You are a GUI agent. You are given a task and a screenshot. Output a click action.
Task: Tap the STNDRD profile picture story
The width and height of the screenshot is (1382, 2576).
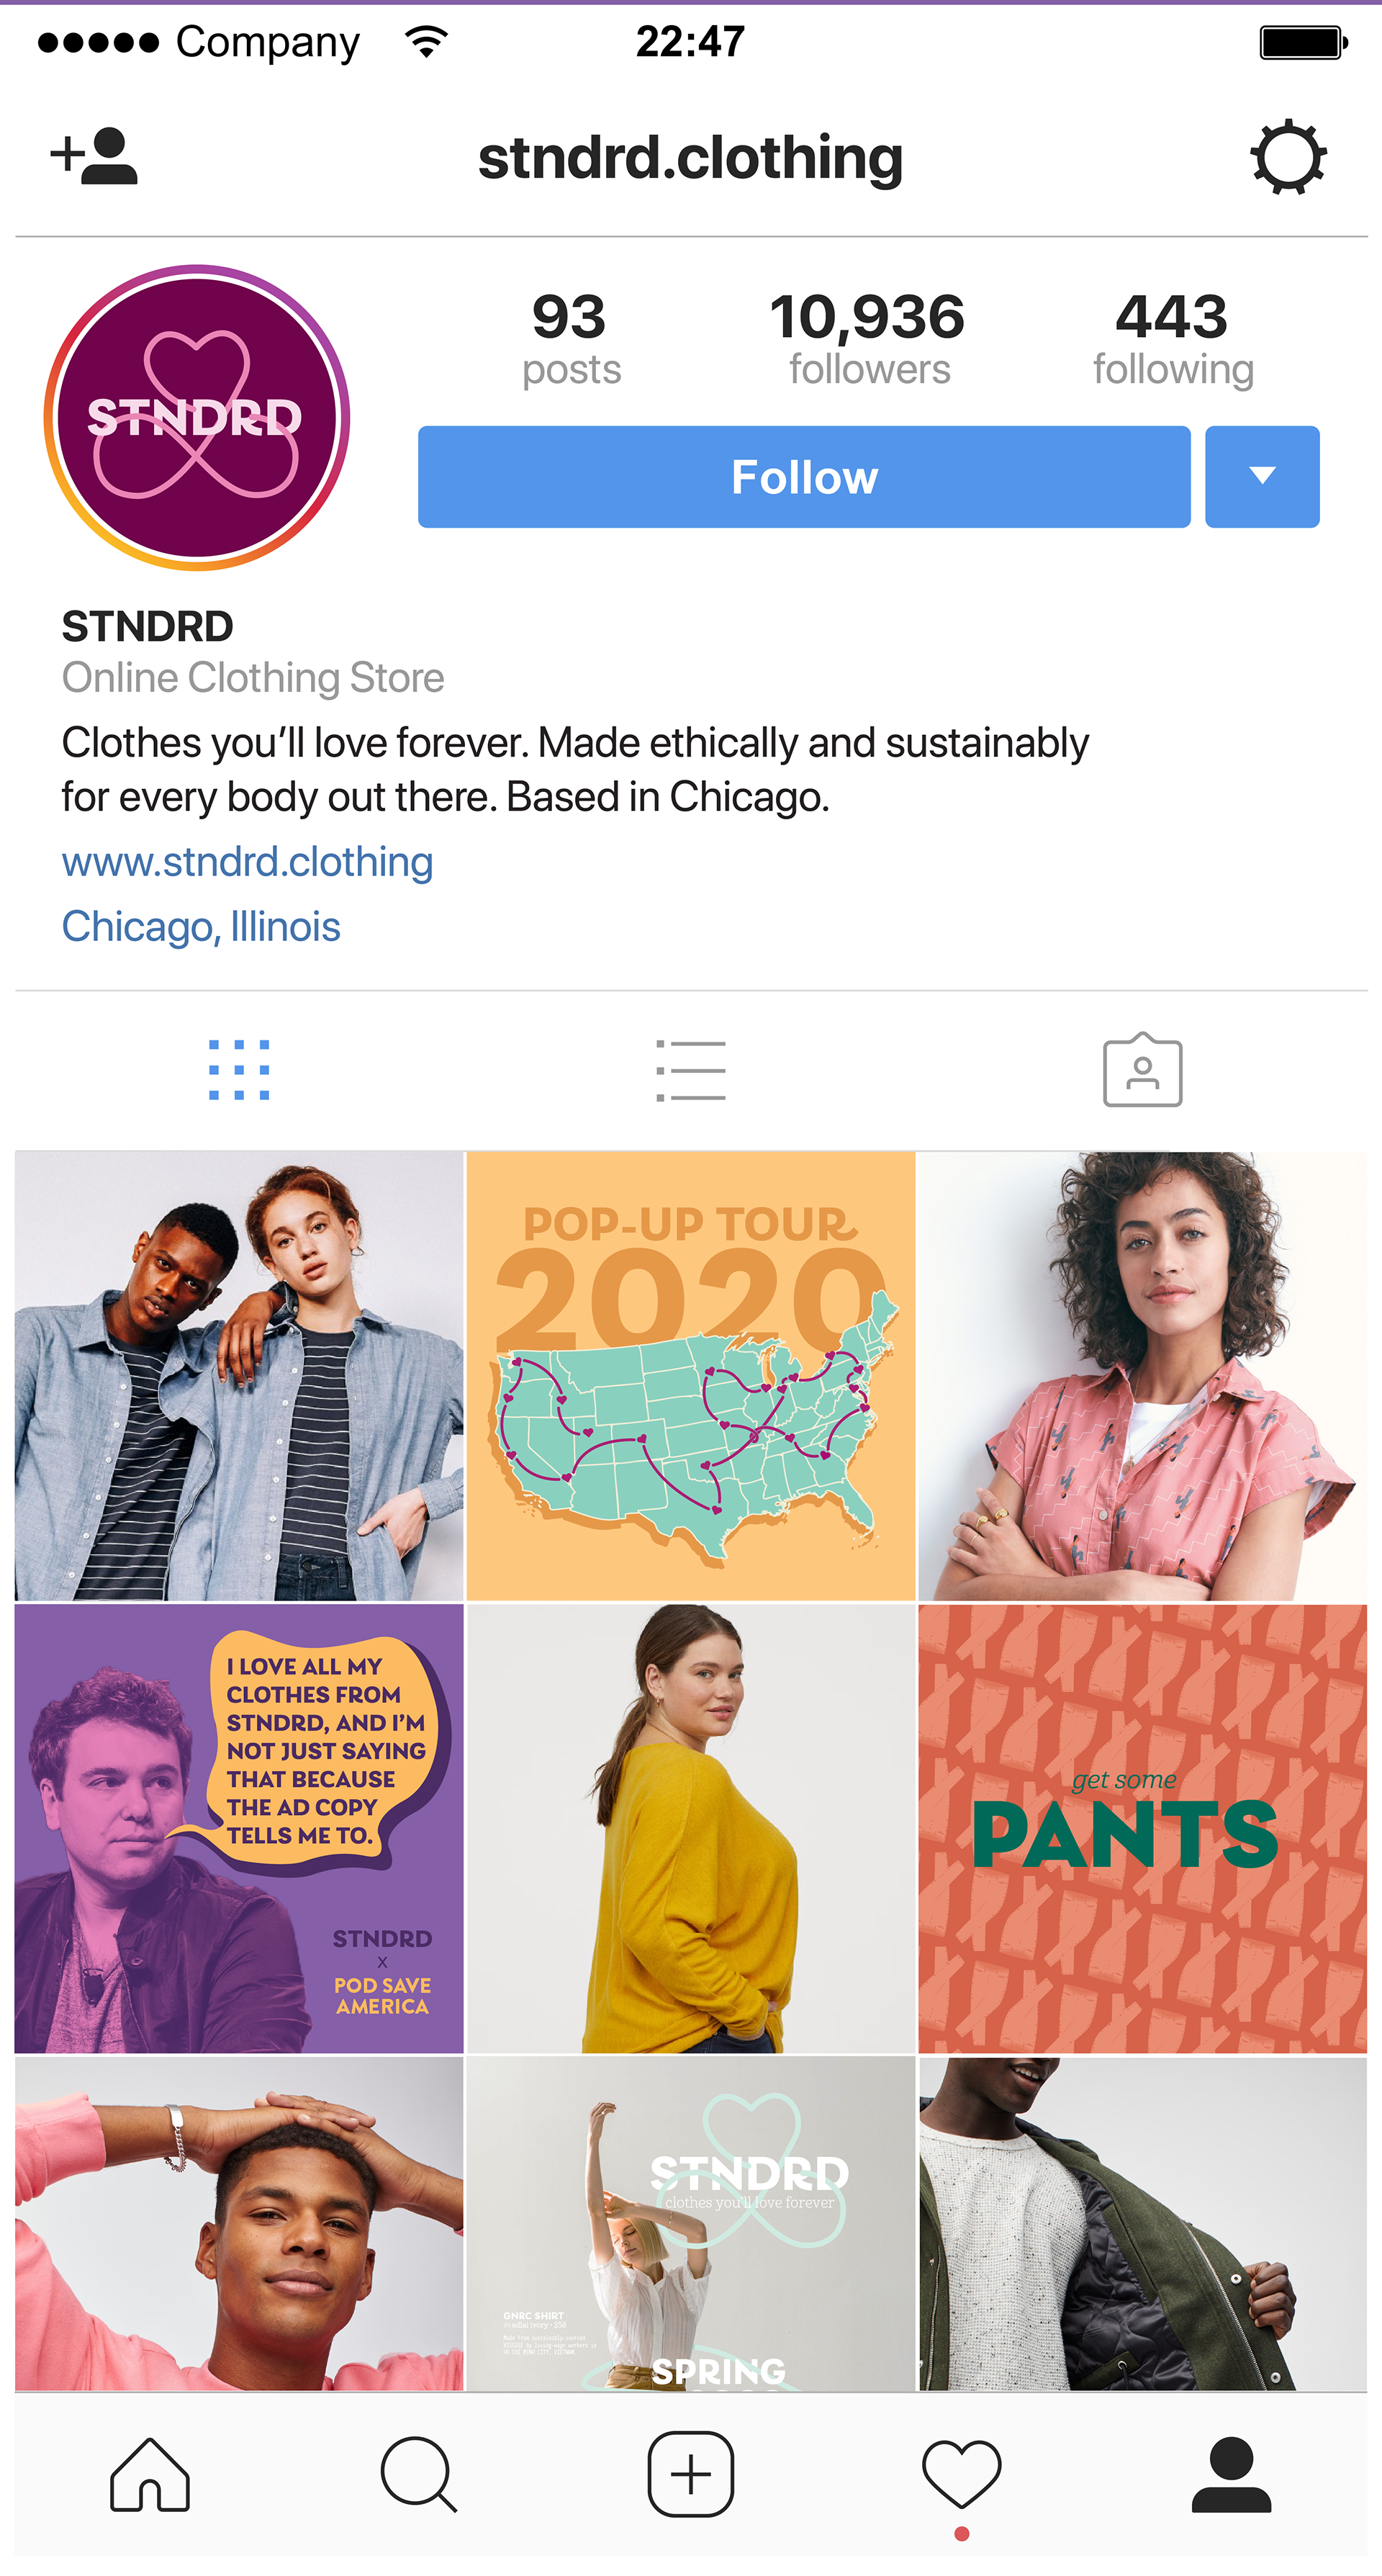coord(197,417)
